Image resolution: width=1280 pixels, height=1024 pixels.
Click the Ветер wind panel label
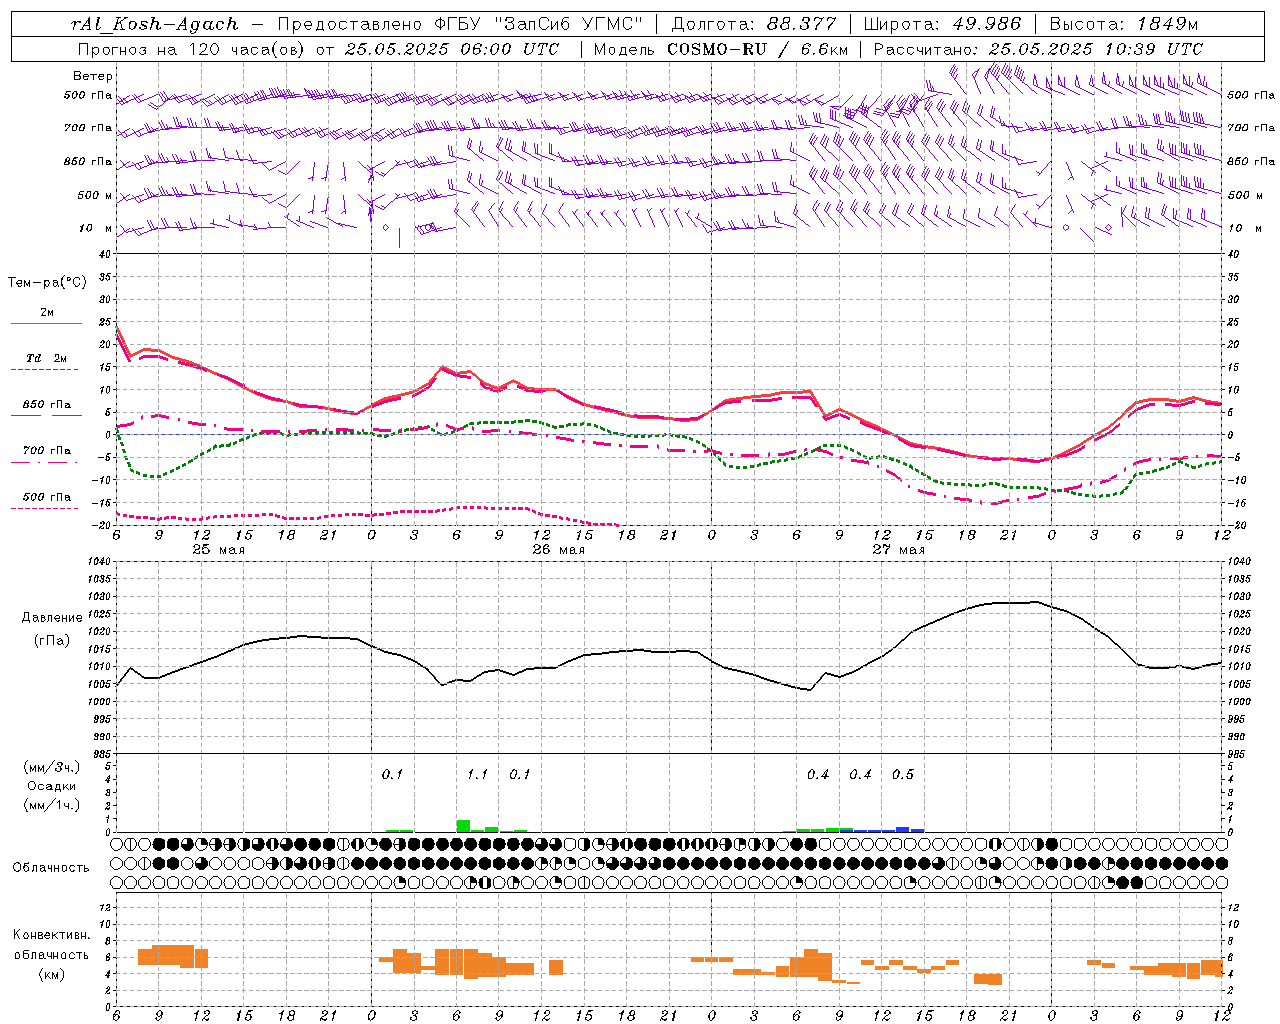point(93,76)
